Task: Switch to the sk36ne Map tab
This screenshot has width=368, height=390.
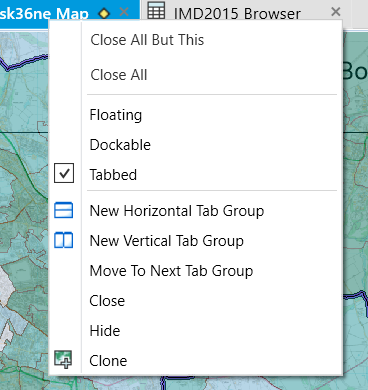Action: pos(44,13)
